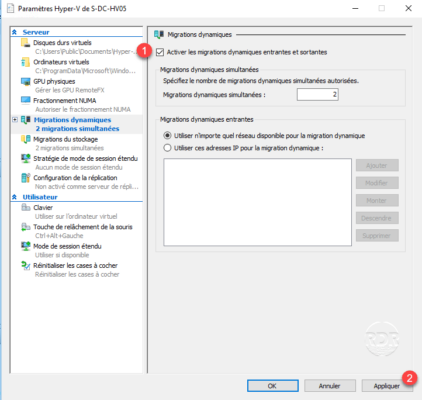Click the Migrations dynamiques header icon in right pane
The image size is (422, 400).
159,34
